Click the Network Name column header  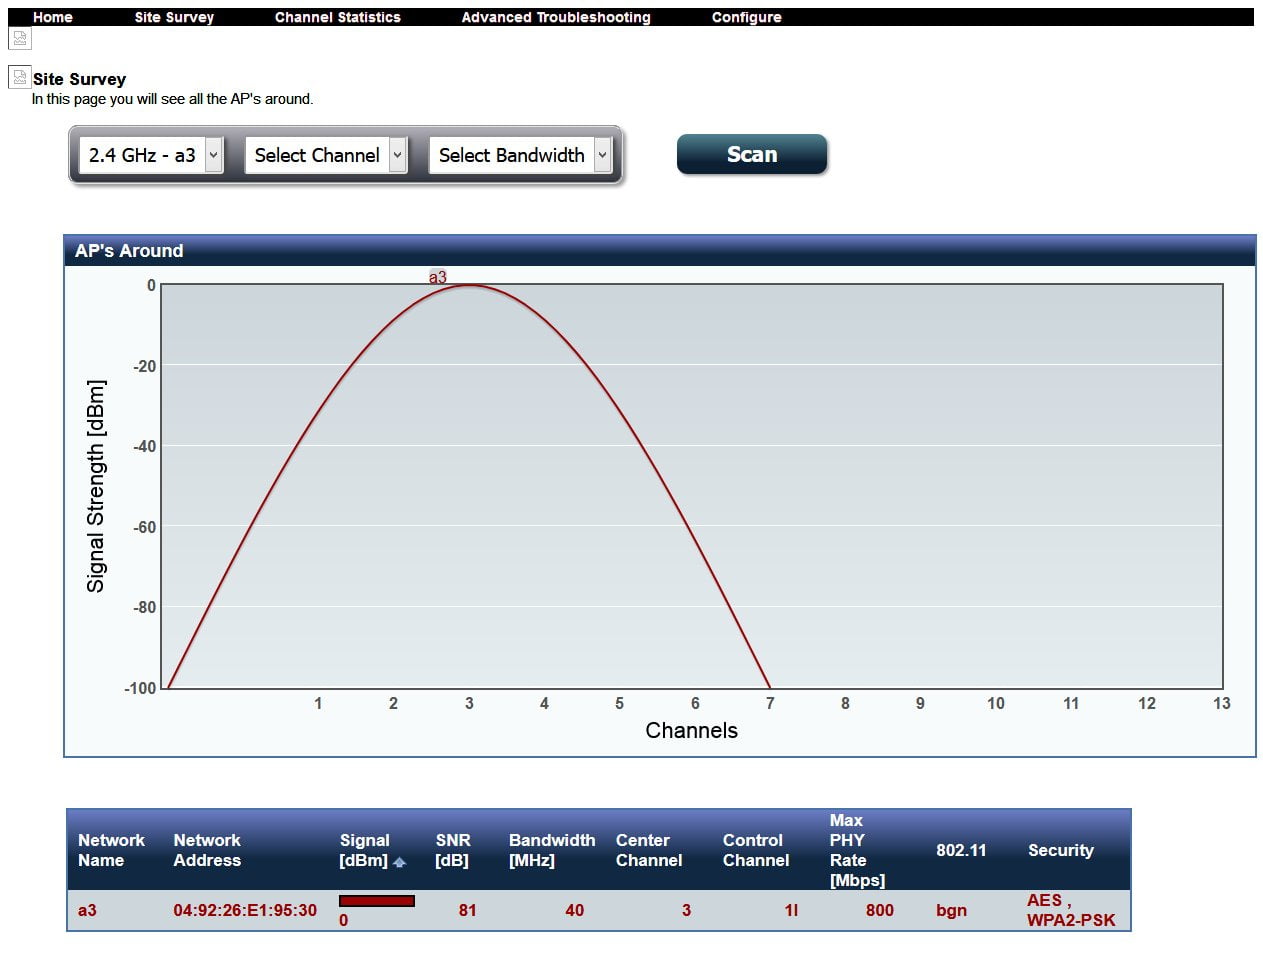[x=111, y=850]
